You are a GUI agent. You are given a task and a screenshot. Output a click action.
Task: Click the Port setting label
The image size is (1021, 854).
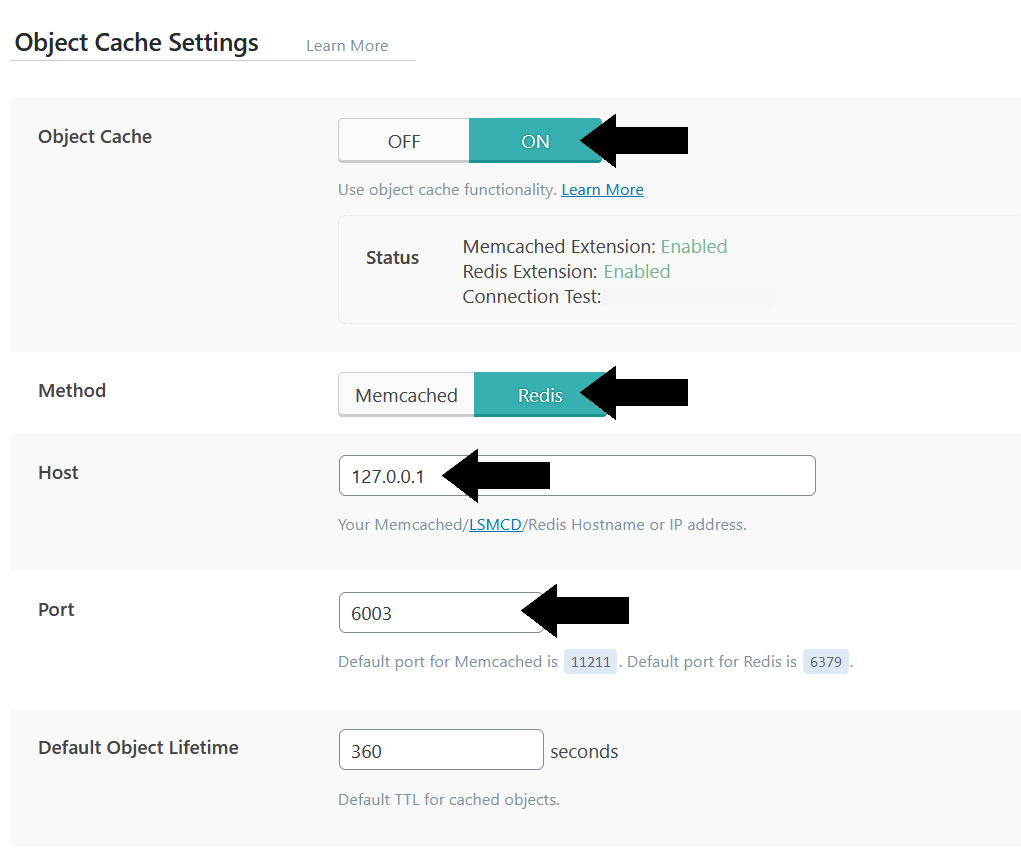click(56, 610)
